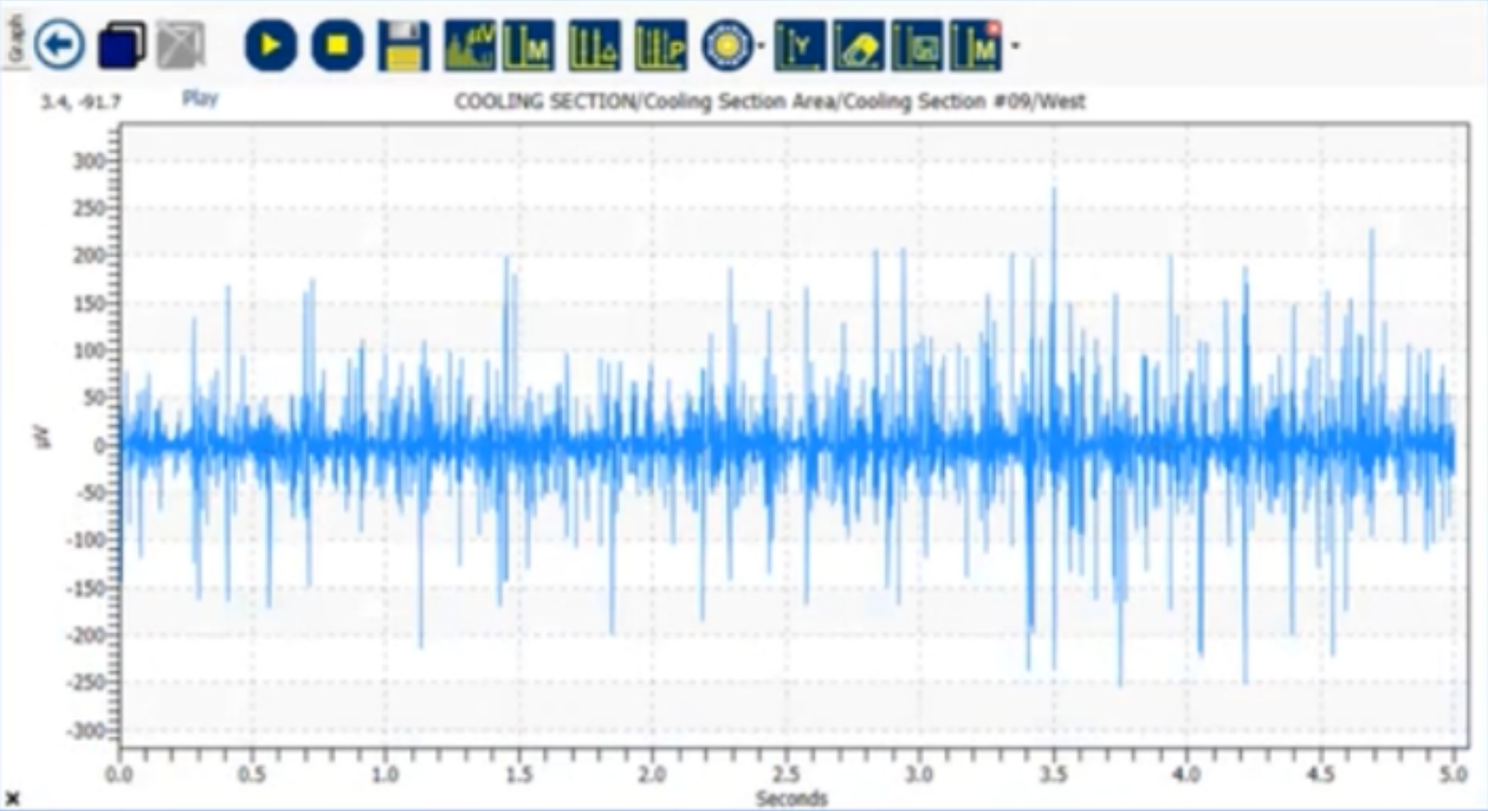Expand the bearing icon dropdown arrow
1488x811 pixels.
[x=762, y=47]
